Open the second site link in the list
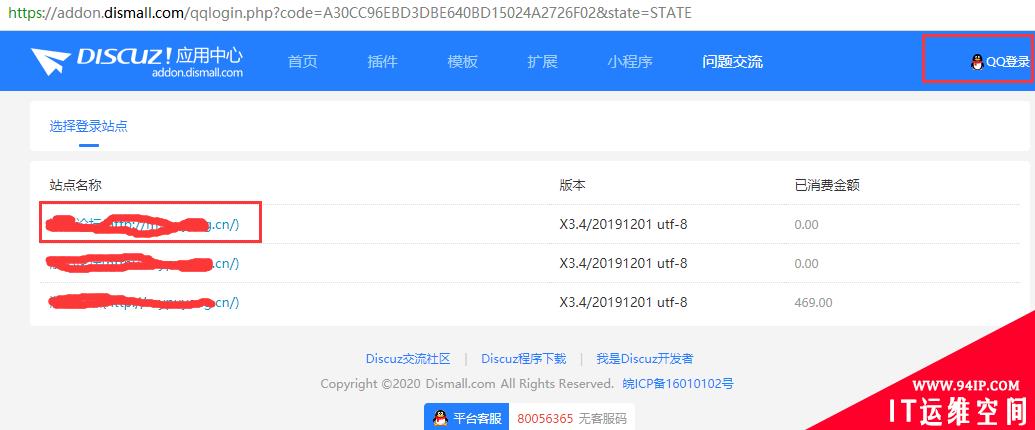This screenshot has width=1035, height=430. point(143,264)
